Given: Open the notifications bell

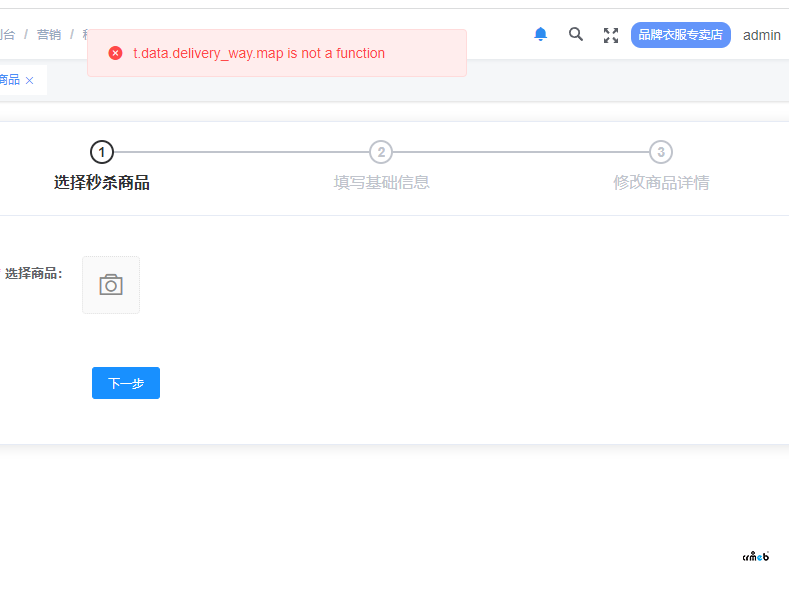Looking at the screenshot, I should (541, 34).
